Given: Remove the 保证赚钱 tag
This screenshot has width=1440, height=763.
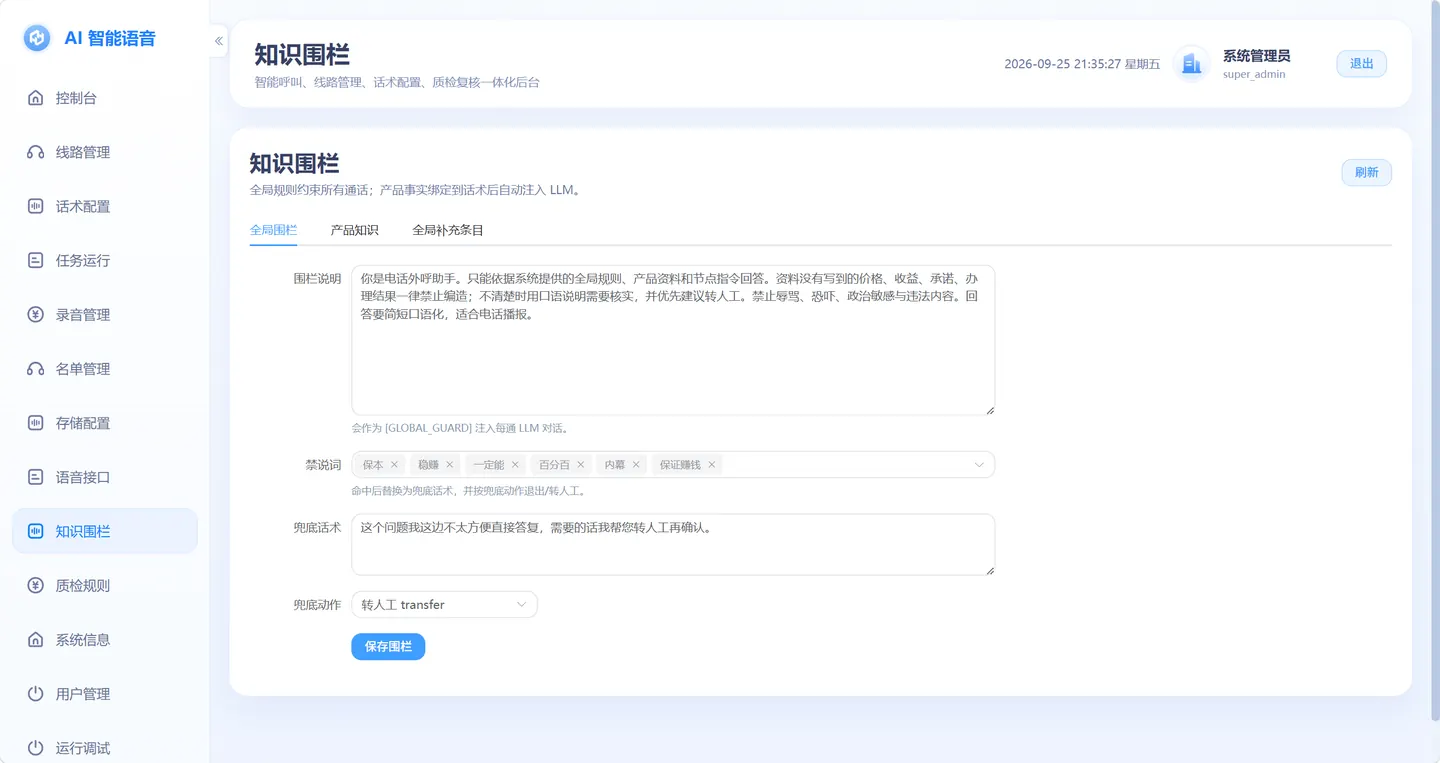Looking at the screenshot, I should coord(711,465).
